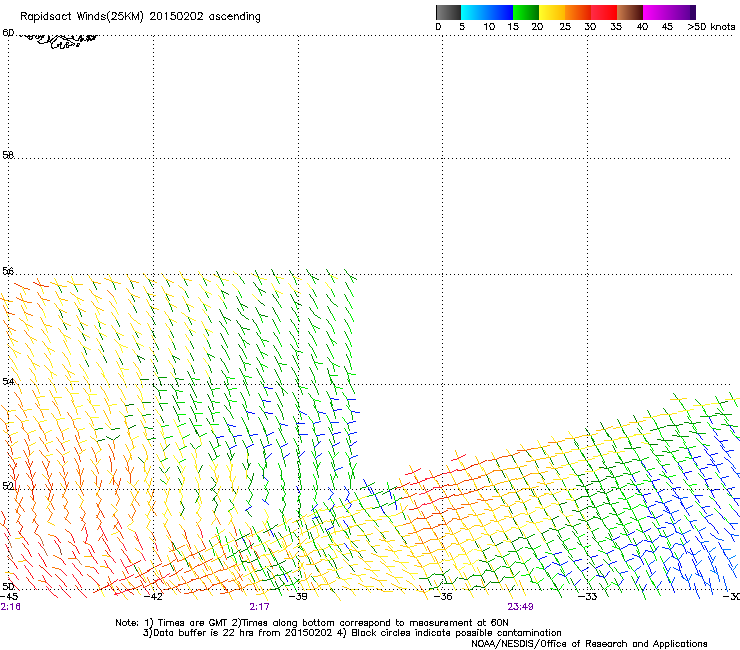Click the title 'Rapidscat Winds(25KM) 20150202 ascending'
Image resolution: width=740 pixels, height=650 pixels.
click(140, 17)
